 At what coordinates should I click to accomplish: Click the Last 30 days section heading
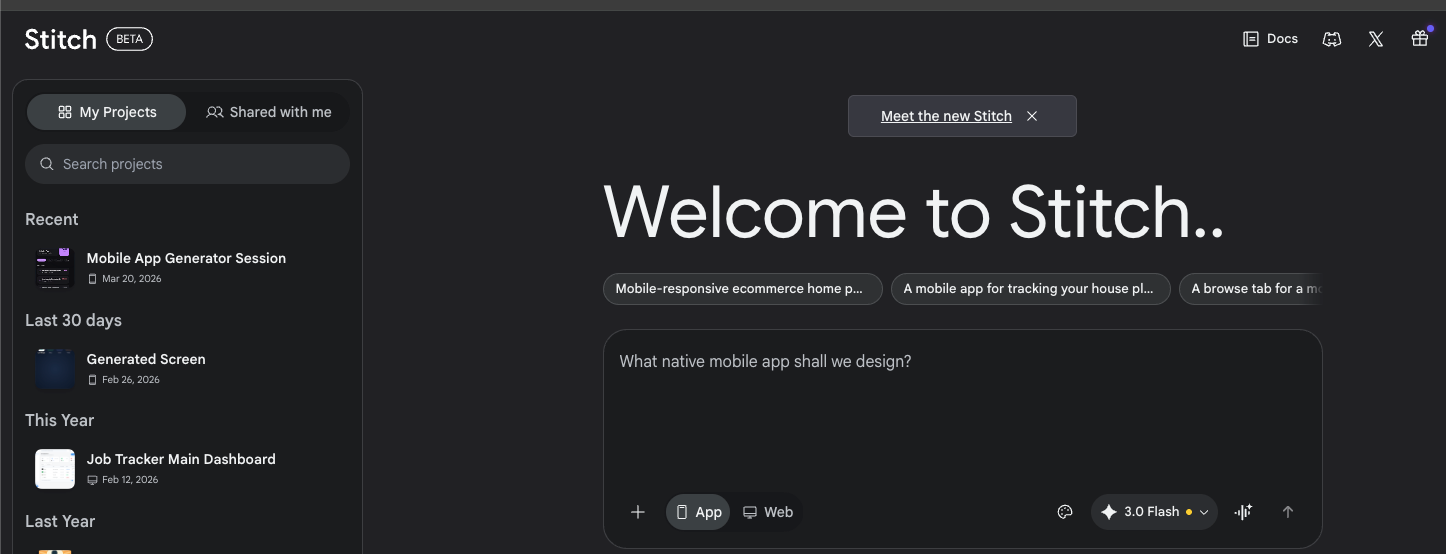(x=73, y=320)
